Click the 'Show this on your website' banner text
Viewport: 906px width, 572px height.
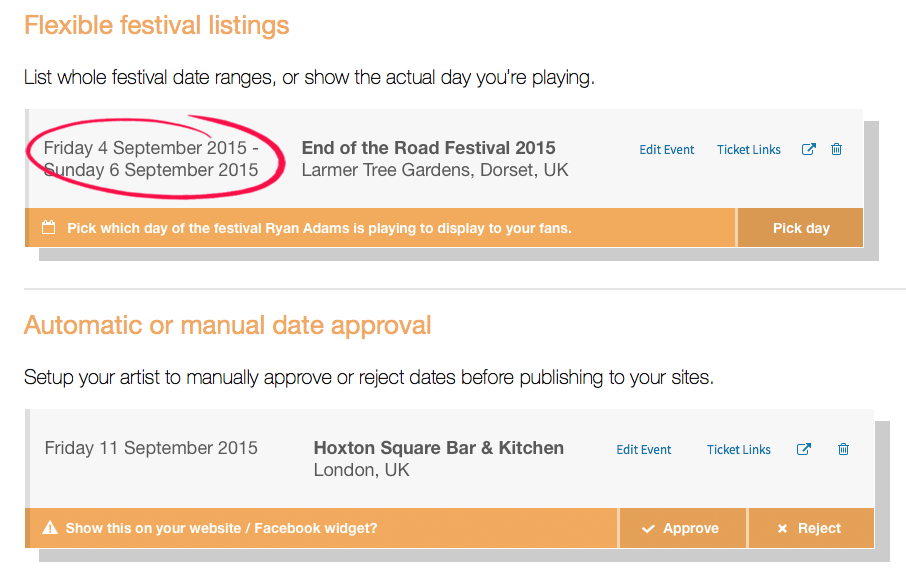[221, 528]
